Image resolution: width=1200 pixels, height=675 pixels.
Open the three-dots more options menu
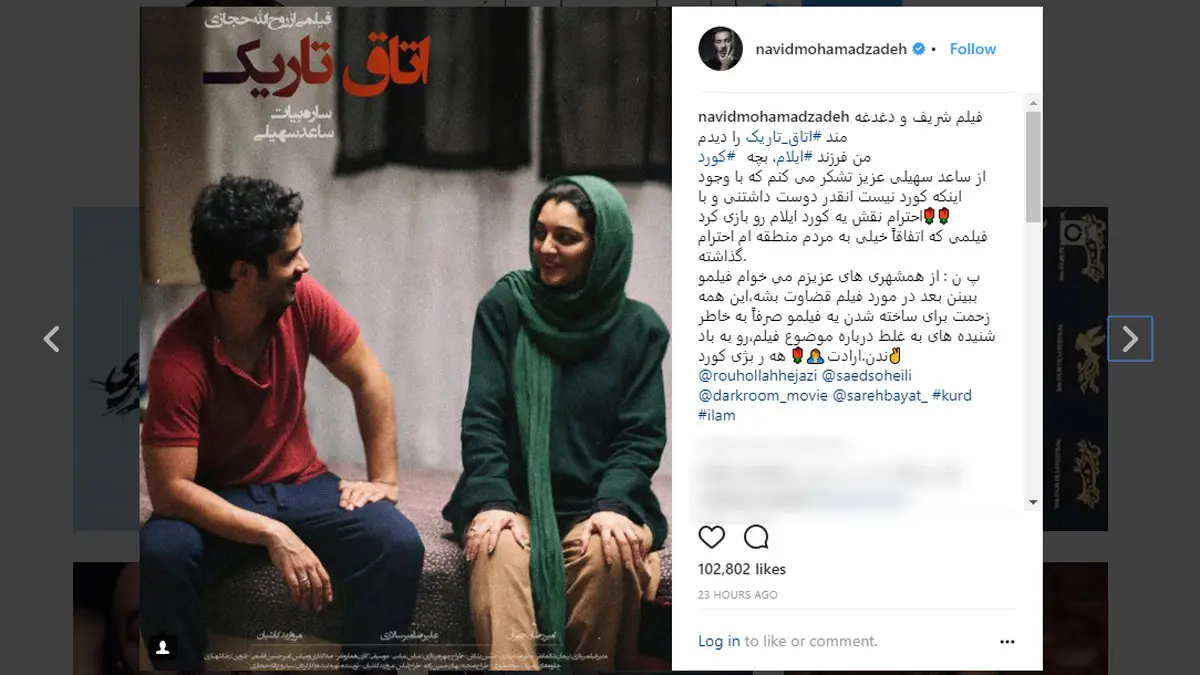[x=1007, y=642]
